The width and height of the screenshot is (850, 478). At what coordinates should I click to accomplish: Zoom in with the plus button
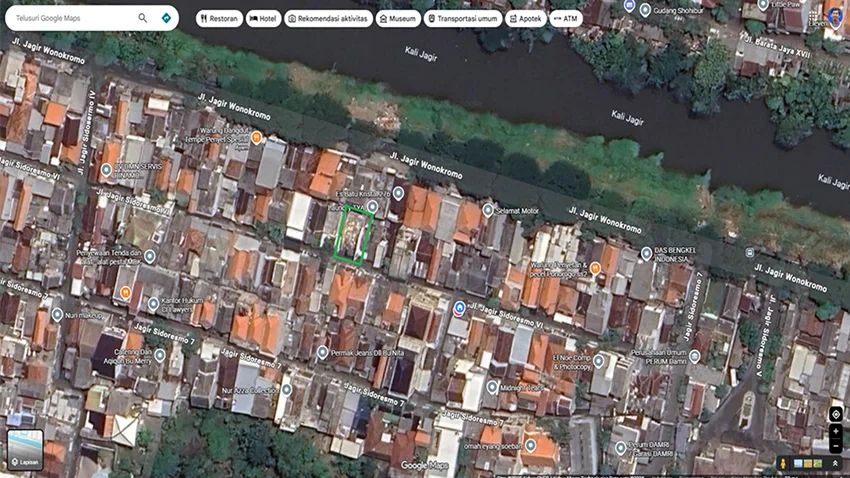pos(836,431)
